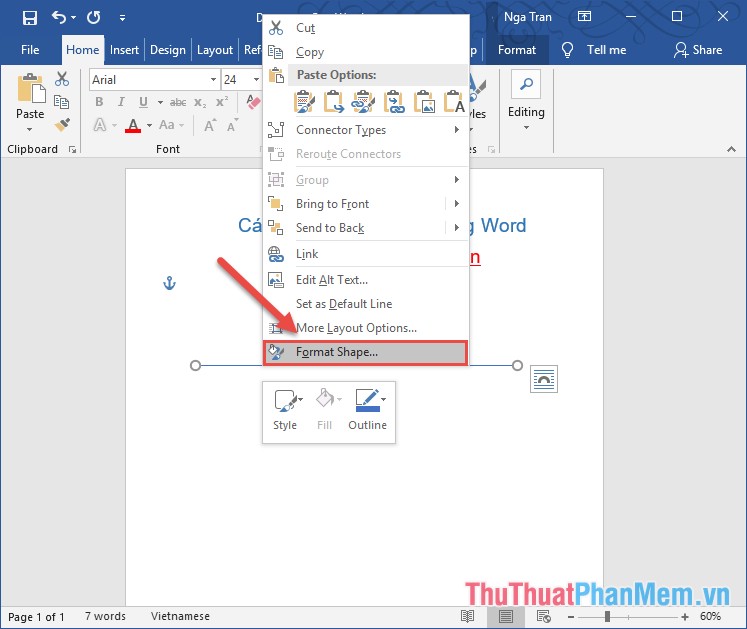
Task: Collapse the ribbon with the chevron
Action: [731, 150]
